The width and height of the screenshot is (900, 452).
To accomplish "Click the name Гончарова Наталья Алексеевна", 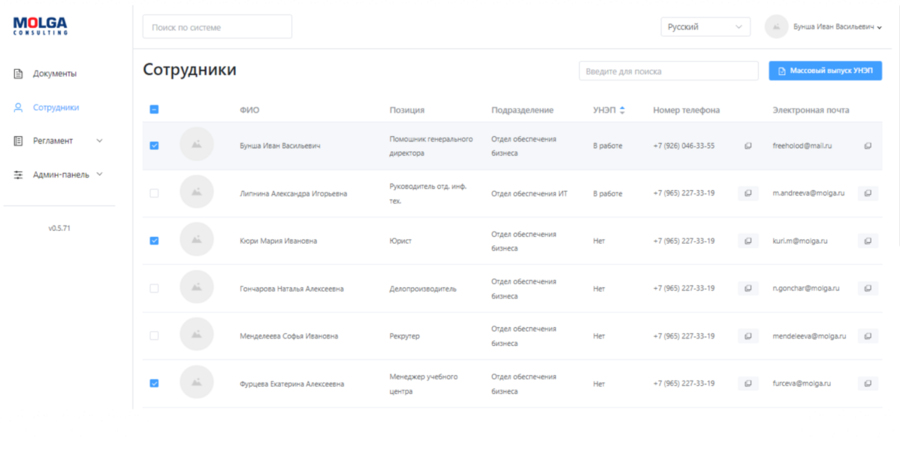I will (x=292, y=288).
